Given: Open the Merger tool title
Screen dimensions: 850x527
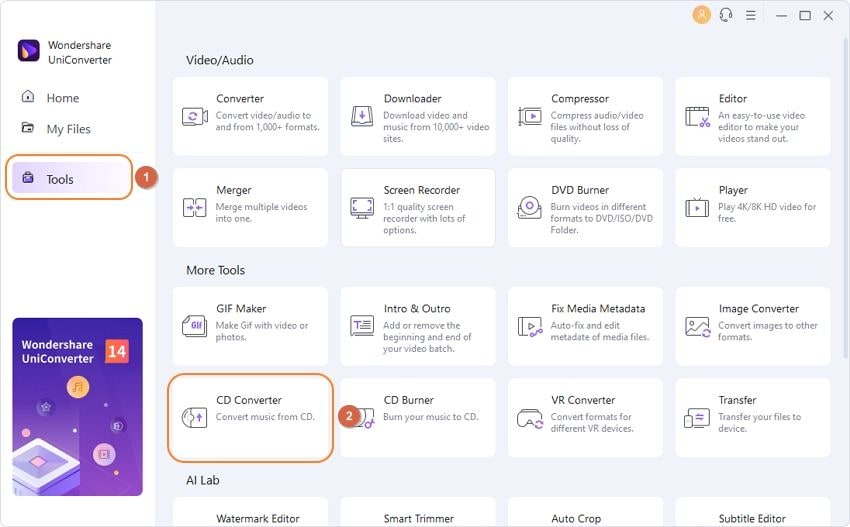Looking at the screenshot, I should coord(234,190).
